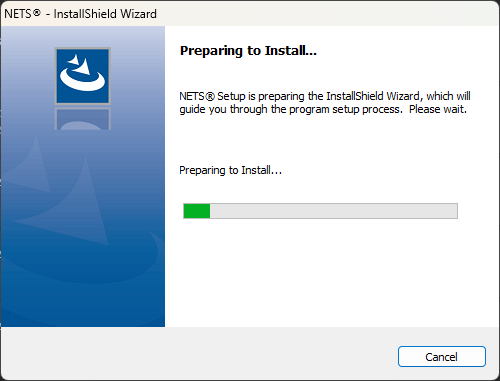500x381 pixels.
Task: Click the "Please wait." text in the description
Action: coord(438,109)
